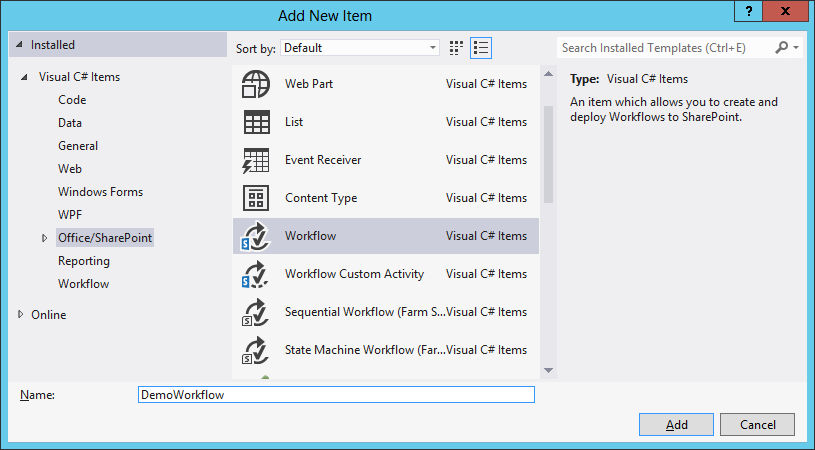
Task: Click the Cancel button
Action: tap(757, 425)
